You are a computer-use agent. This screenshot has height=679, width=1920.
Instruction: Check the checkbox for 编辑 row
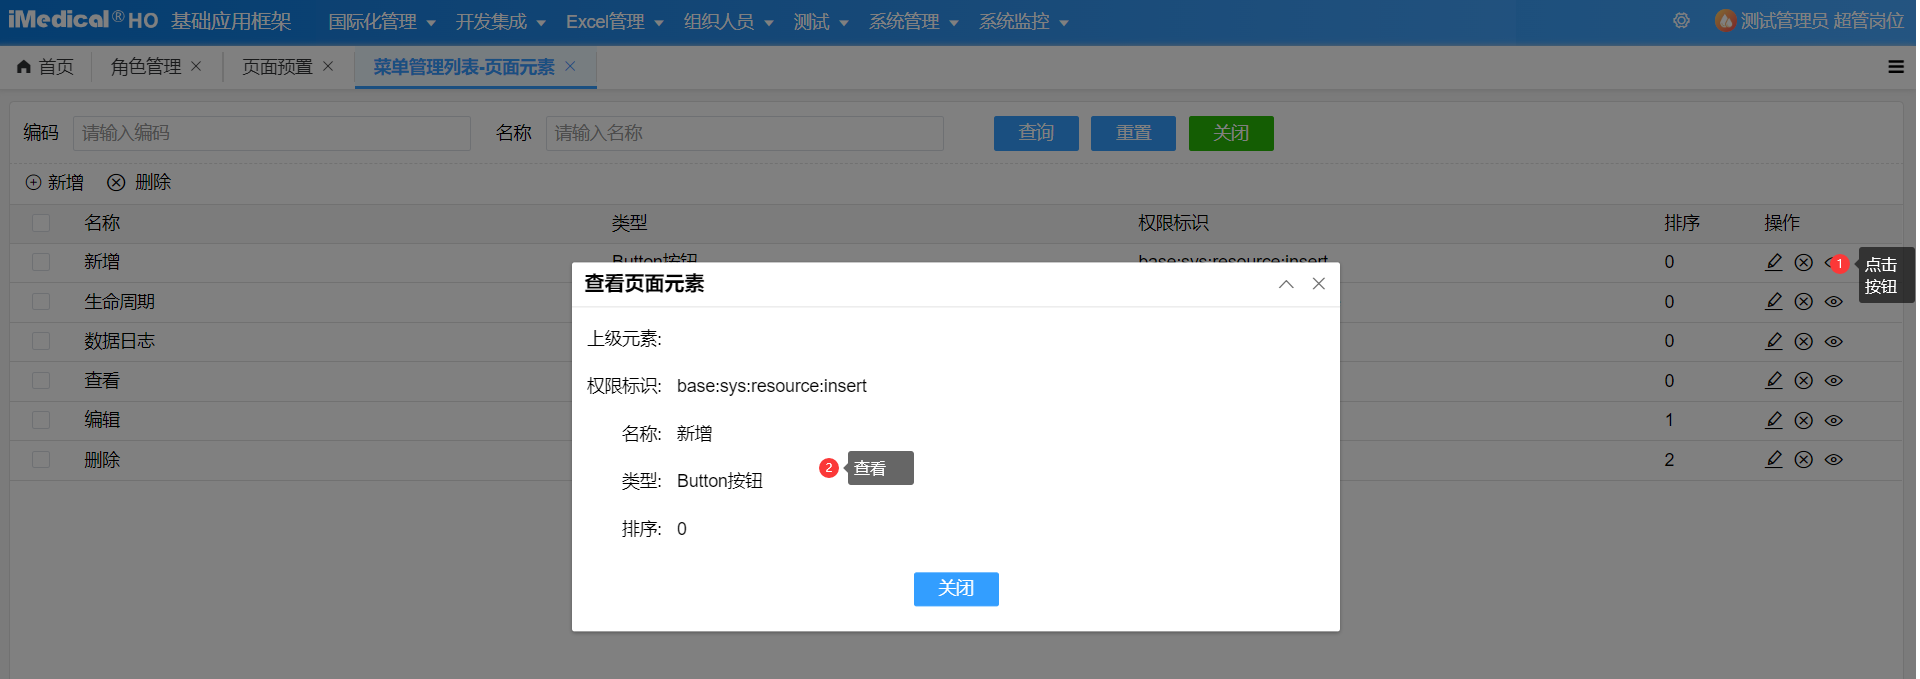click(41, 420)
